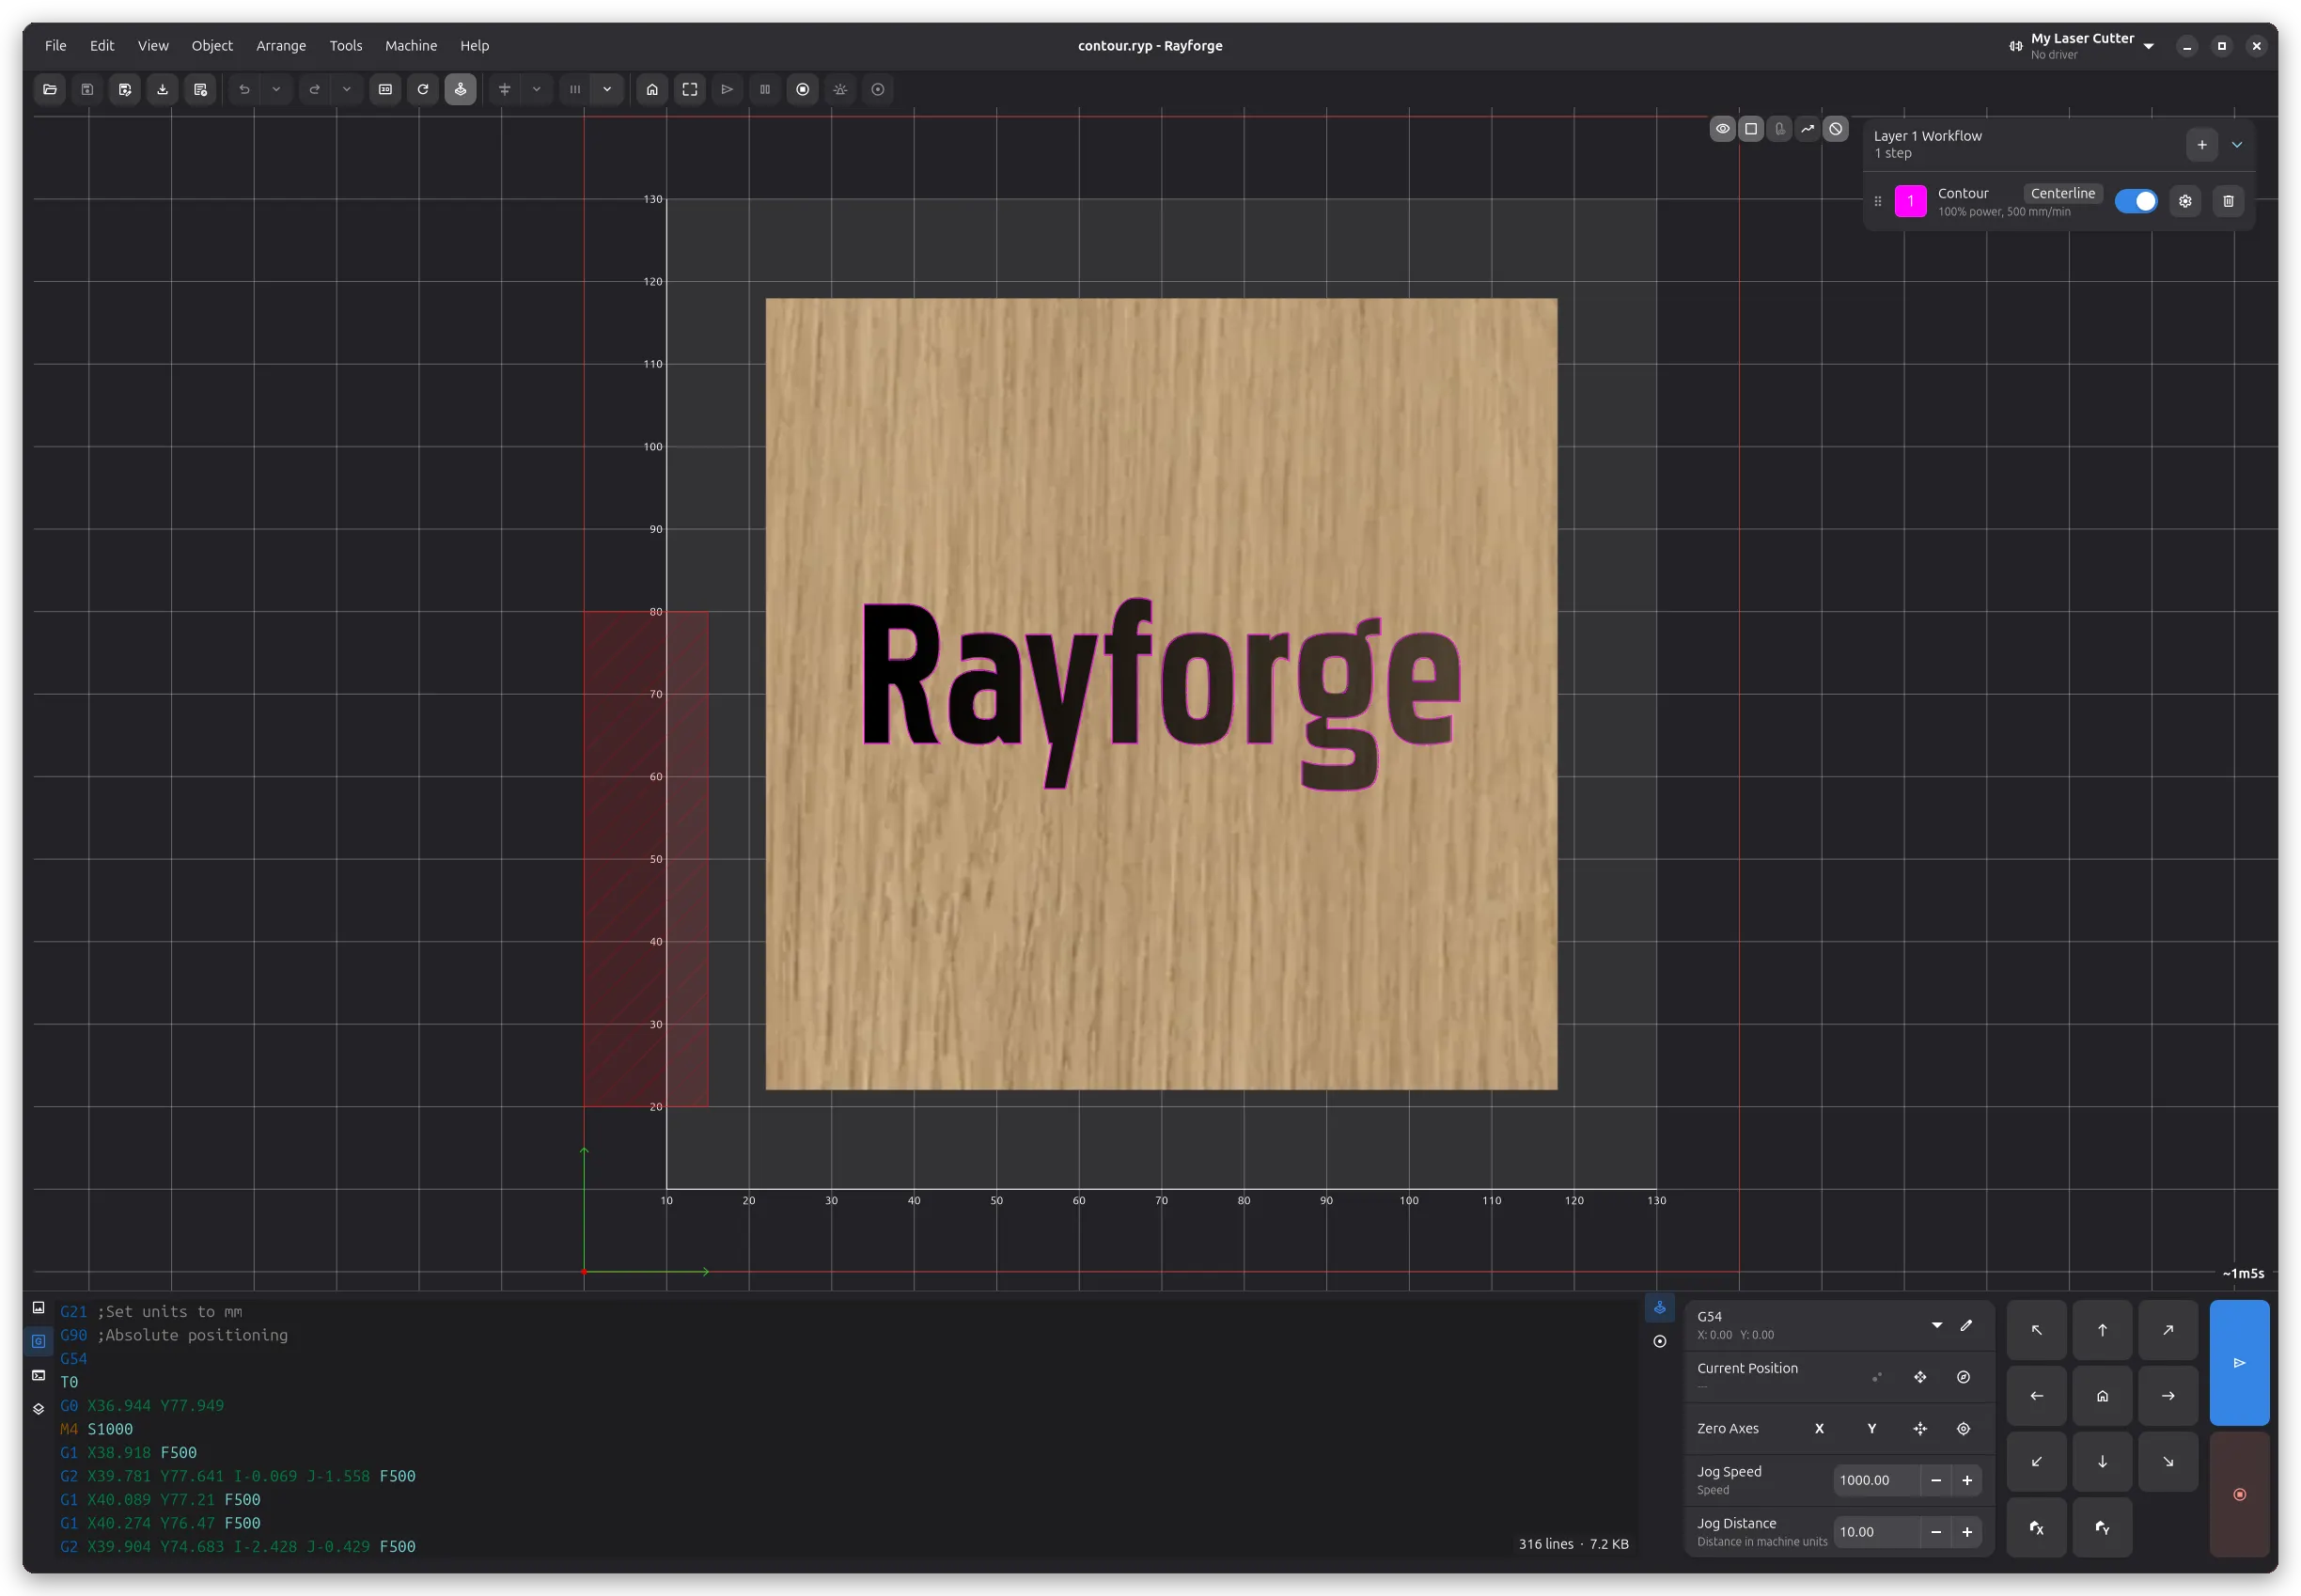
Task: Click the undo arrow in toolbar
Action: point(244,89)
